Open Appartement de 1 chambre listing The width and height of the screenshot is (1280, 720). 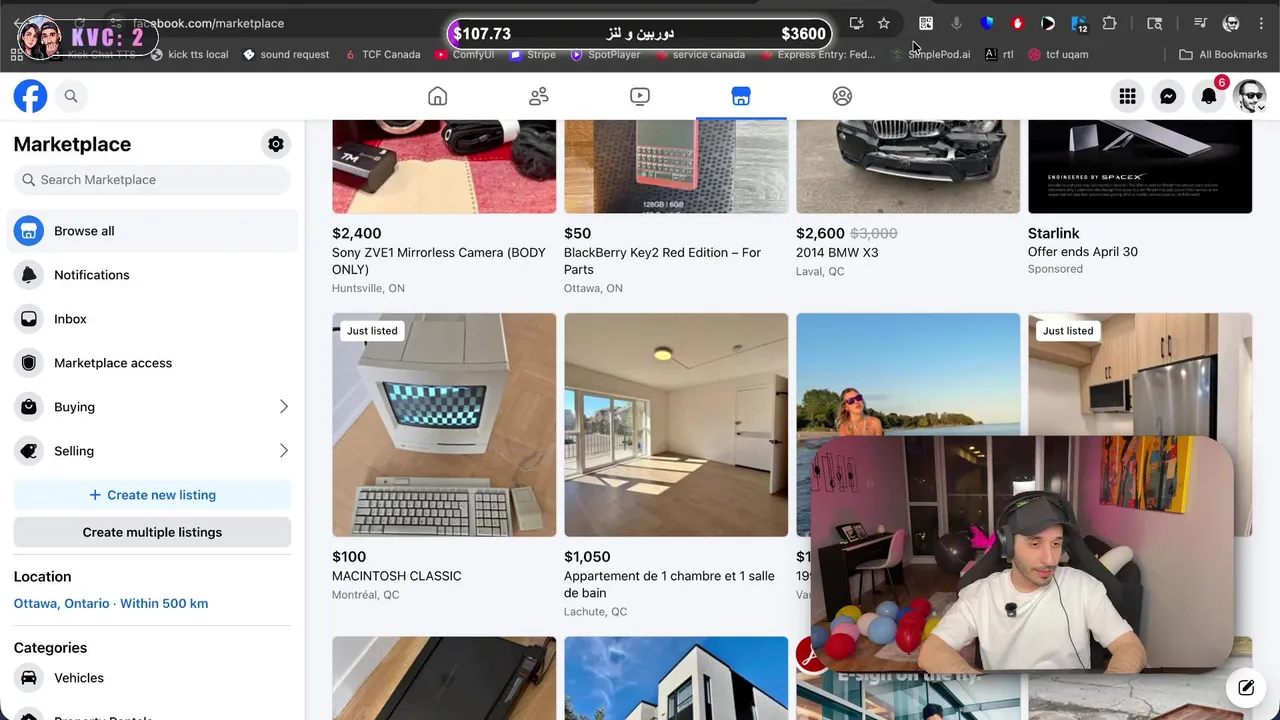[x=669, y=584]
